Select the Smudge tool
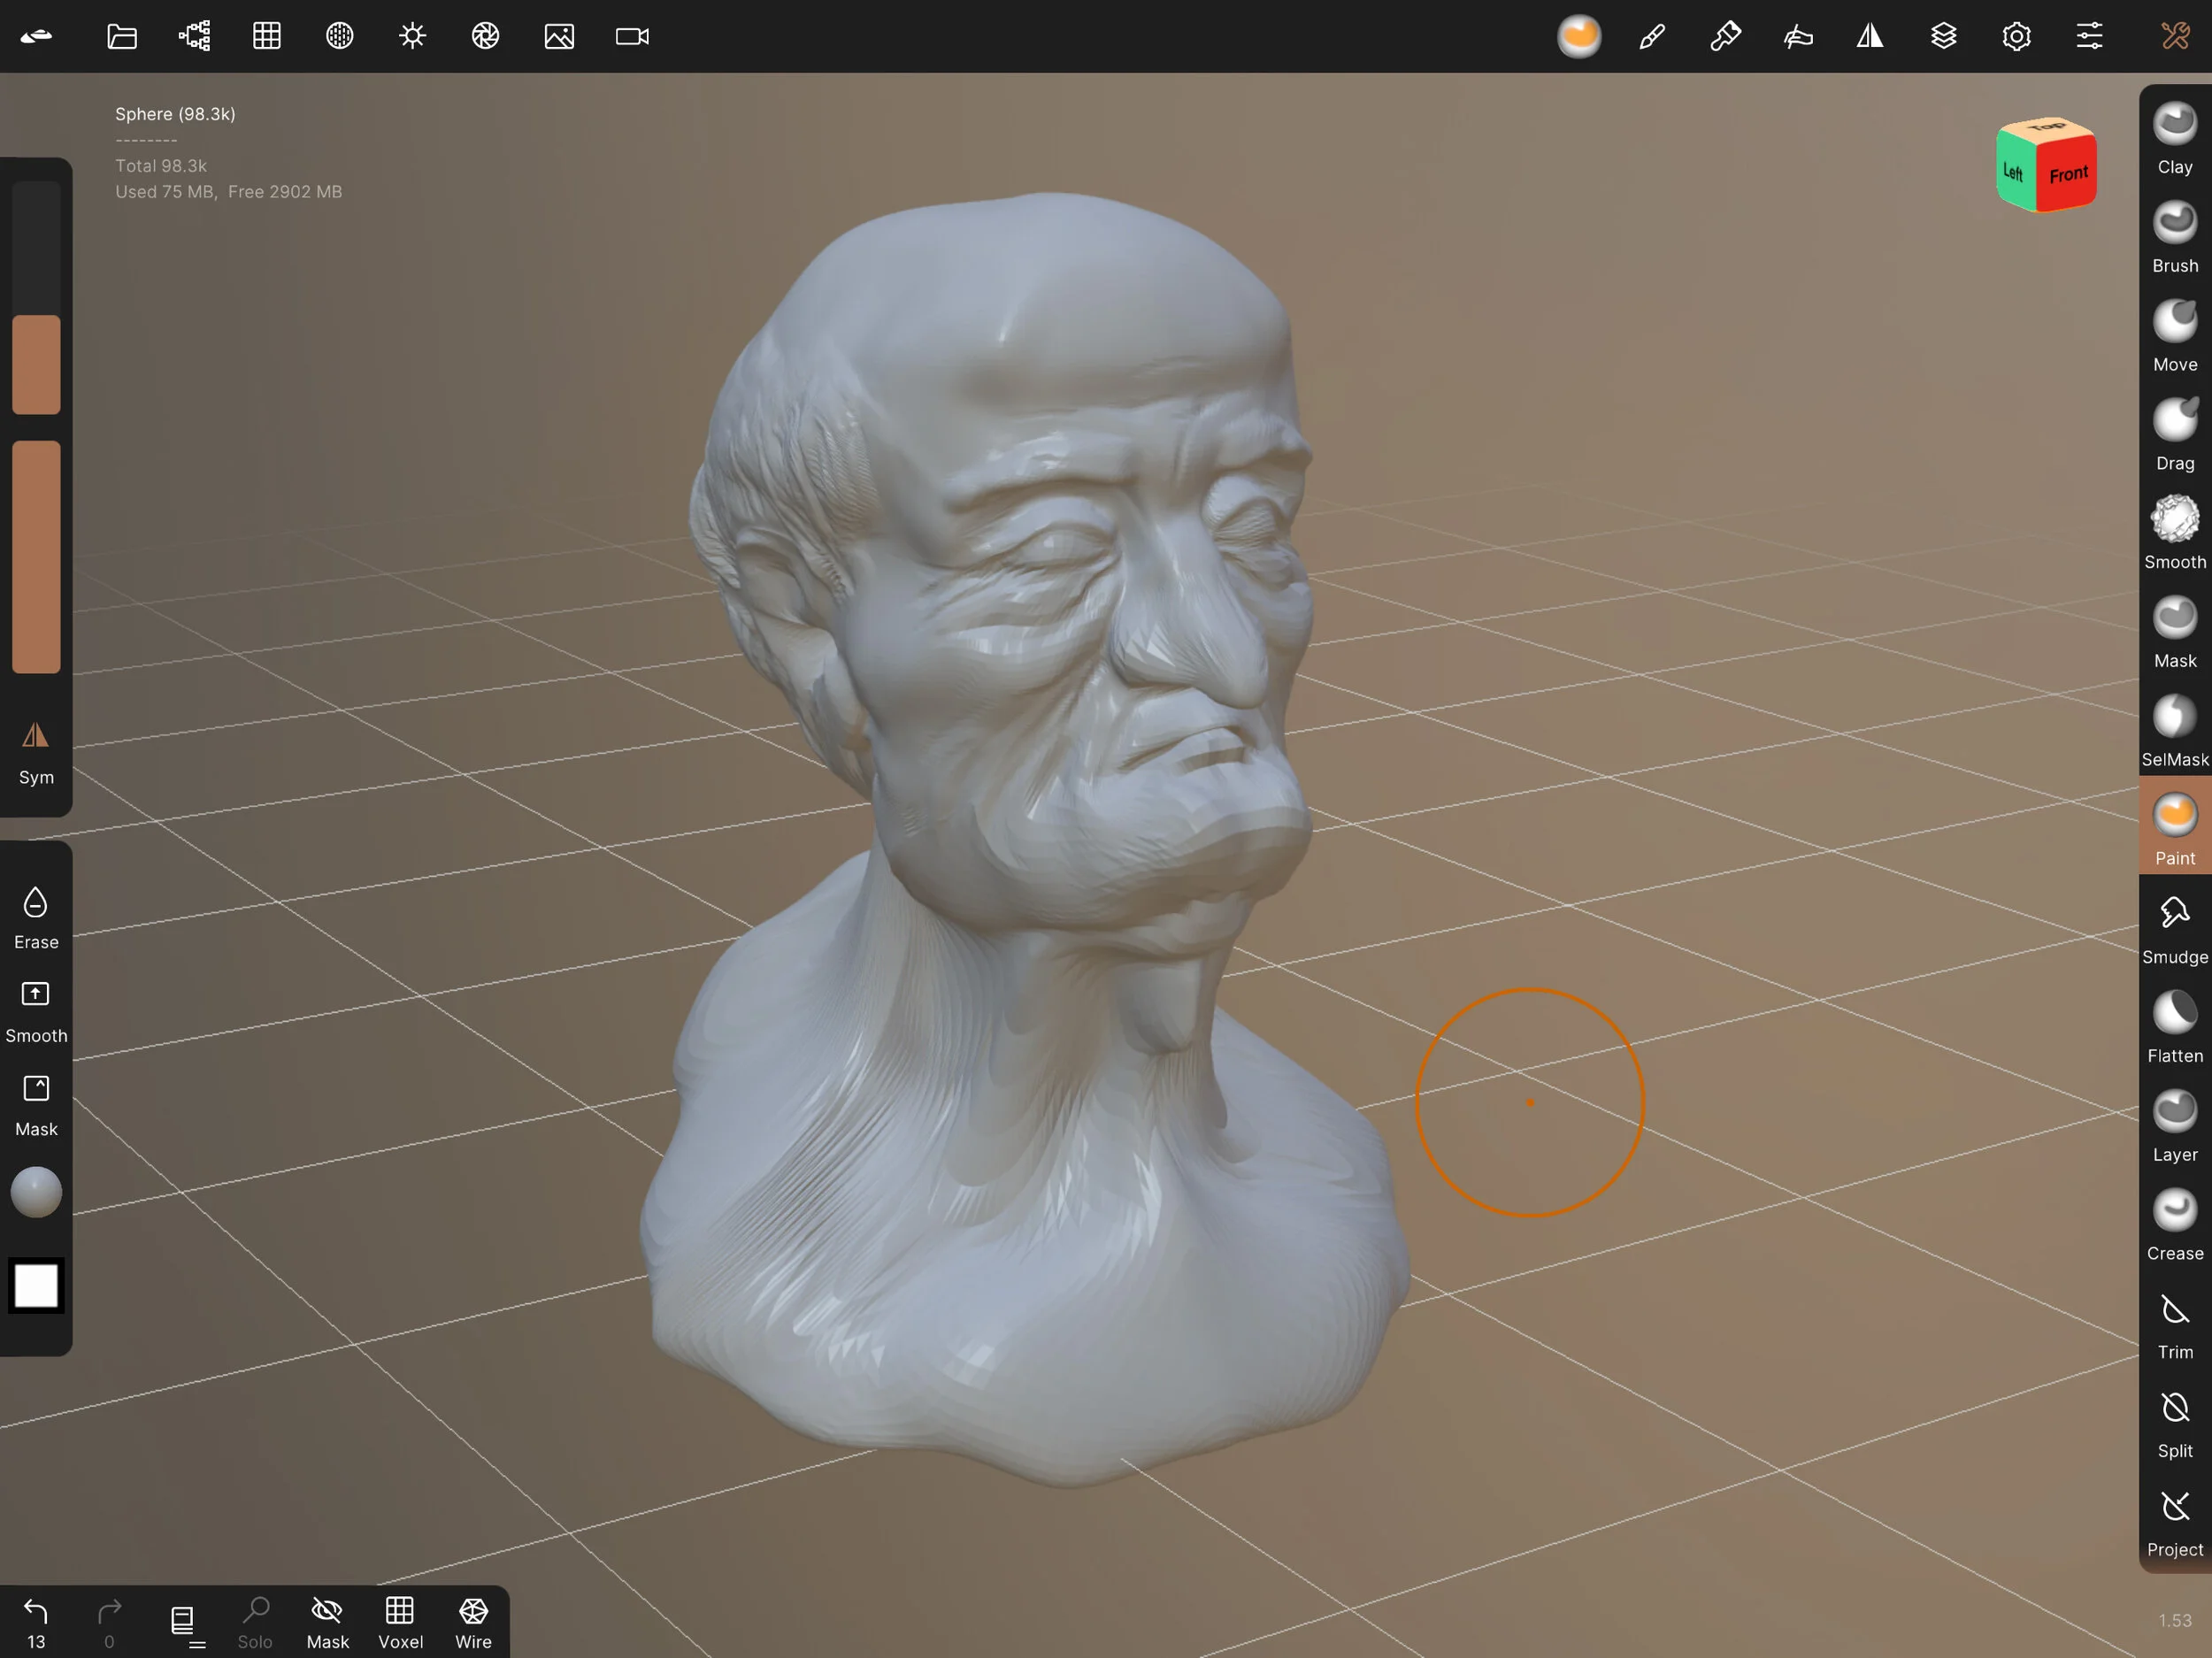 click(2174, 930)
